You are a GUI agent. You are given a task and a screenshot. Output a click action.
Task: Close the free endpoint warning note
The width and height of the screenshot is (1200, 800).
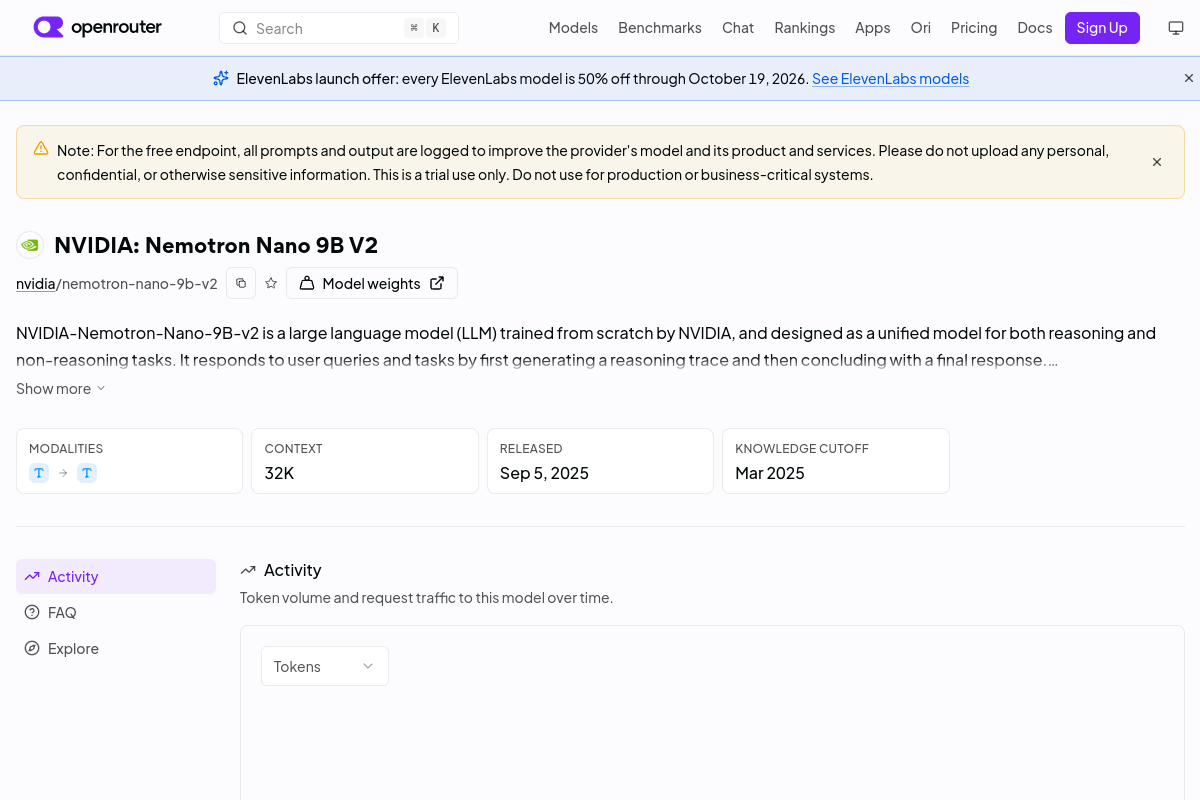(1157, 162)
